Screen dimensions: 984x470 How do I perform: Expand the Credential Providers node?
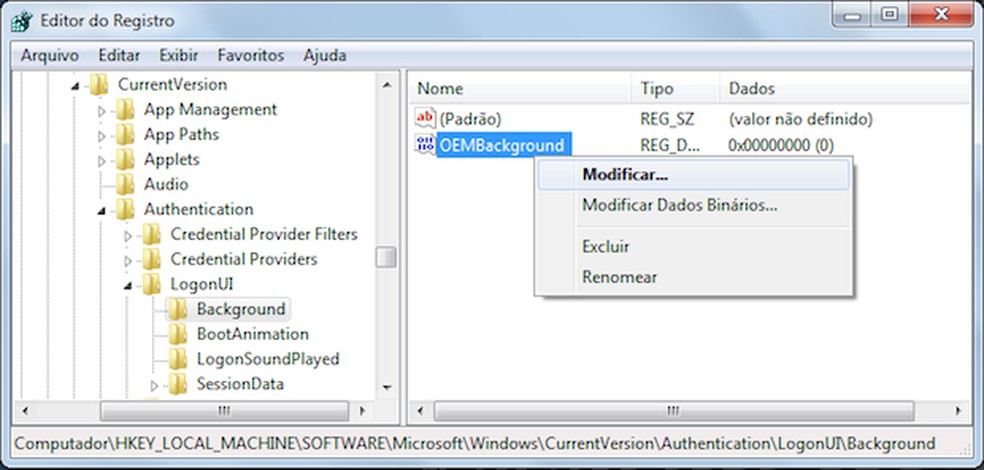[128, 260]
